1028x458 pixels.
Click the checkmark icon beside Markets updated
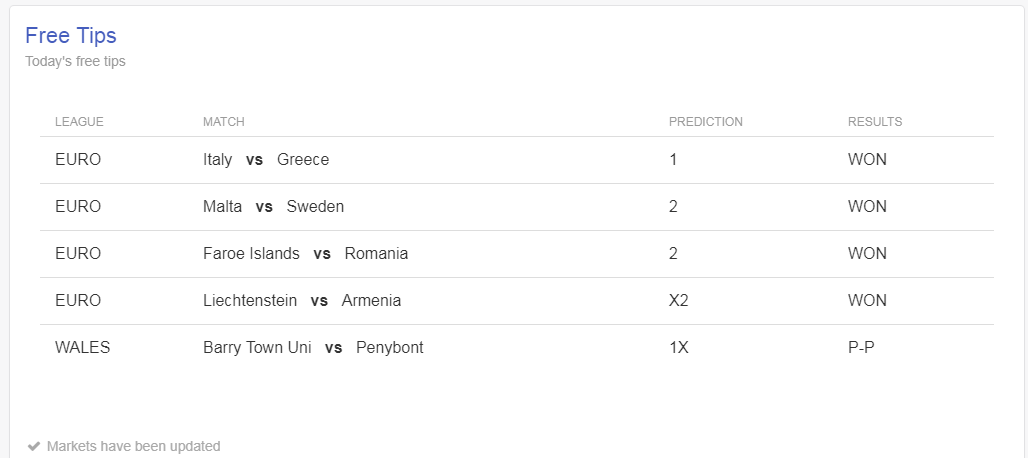(x=34, y=446)
